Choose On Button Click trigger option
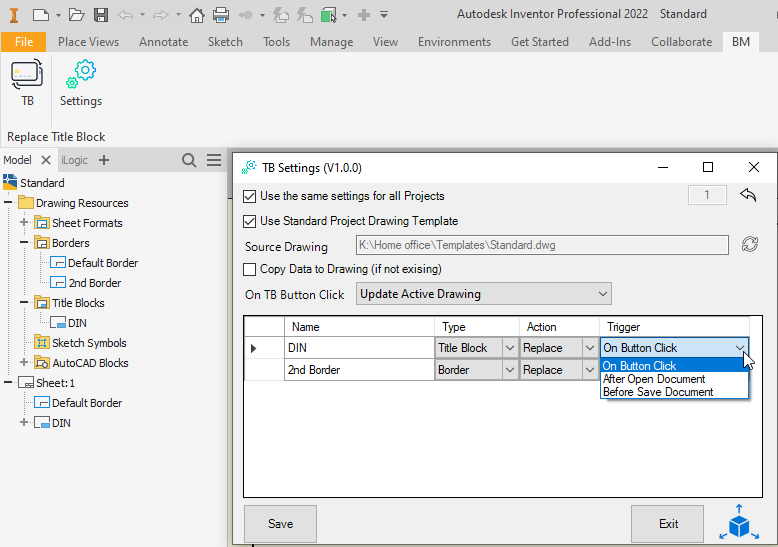This screenshot has width=778, height=547. click(x=639, y=366)
